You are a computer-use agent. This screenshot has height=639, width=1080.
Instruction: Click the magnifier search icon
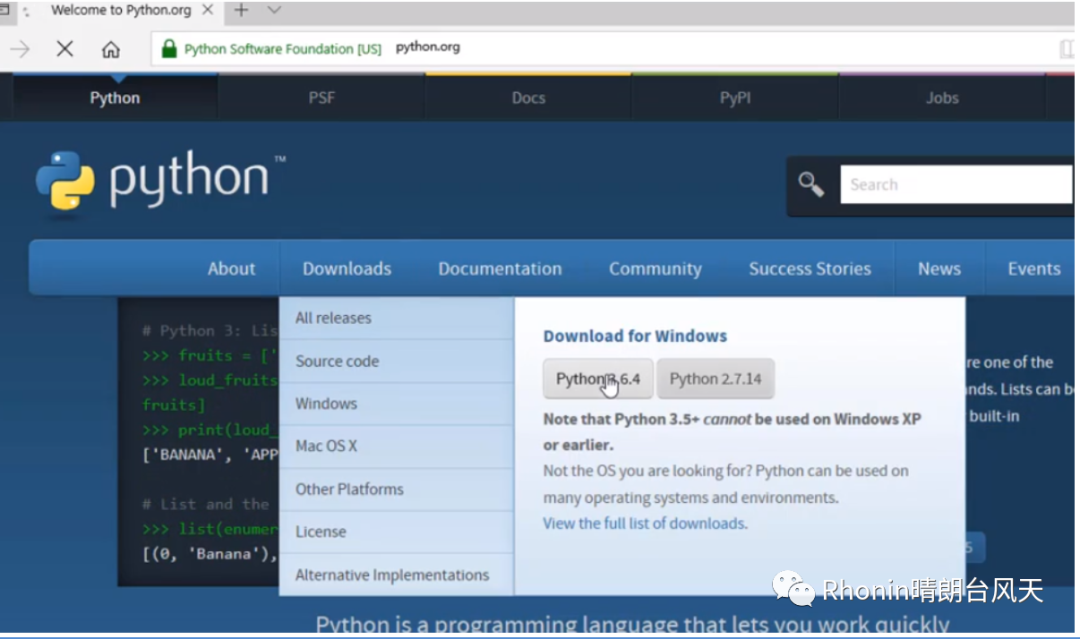click(811, 185)
